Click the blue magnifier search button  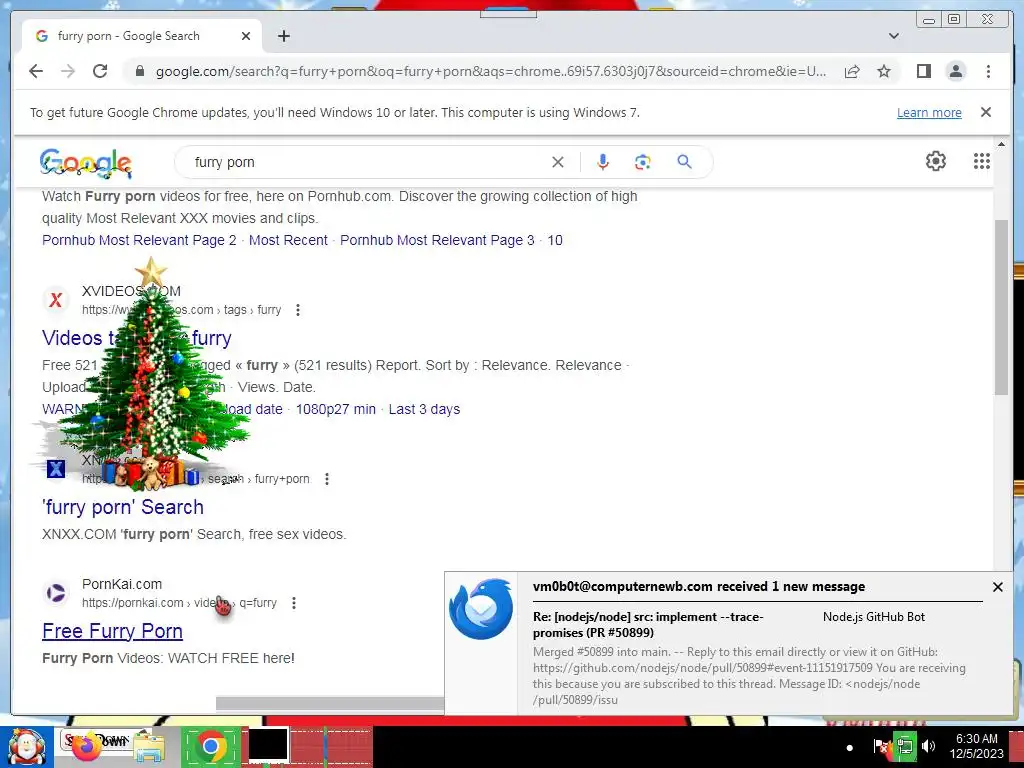click(x=684, y=162)
